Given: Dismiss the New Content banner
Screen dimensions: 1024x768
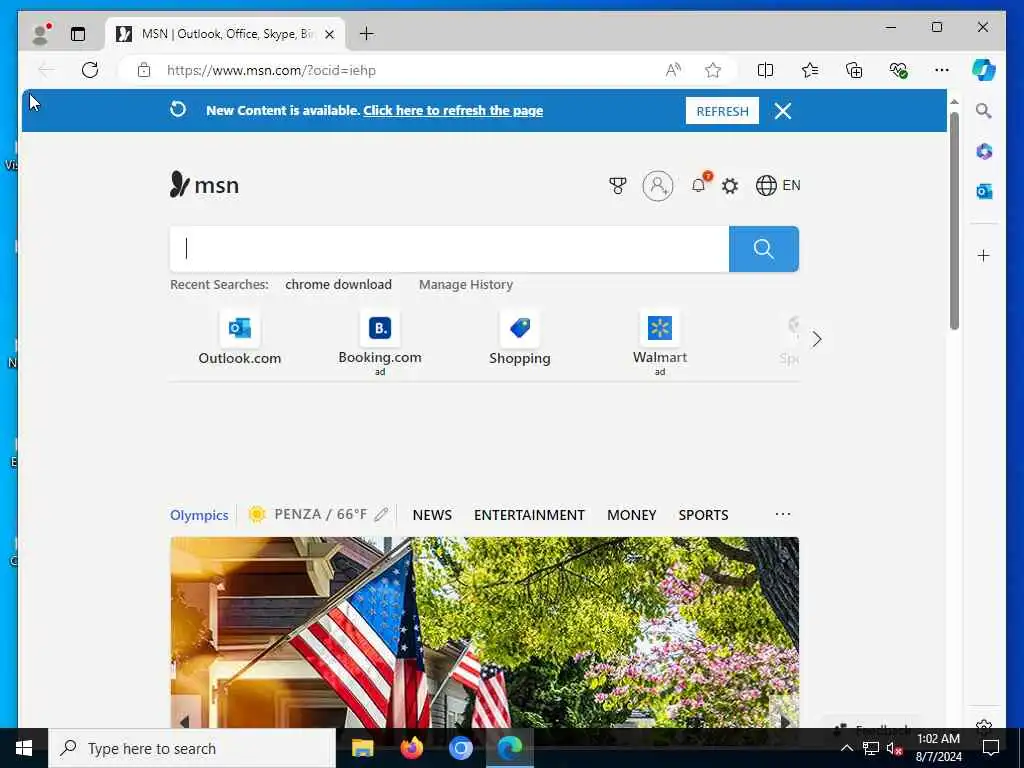Looking at the screenshot, I should (783, 111).
